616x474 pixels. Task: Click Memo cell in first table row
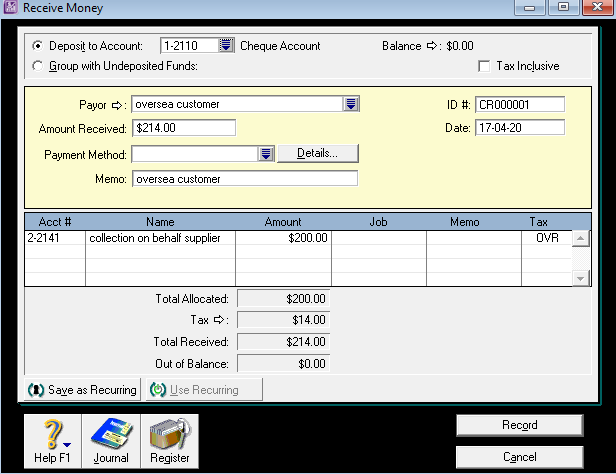click(x=474, y=238)
